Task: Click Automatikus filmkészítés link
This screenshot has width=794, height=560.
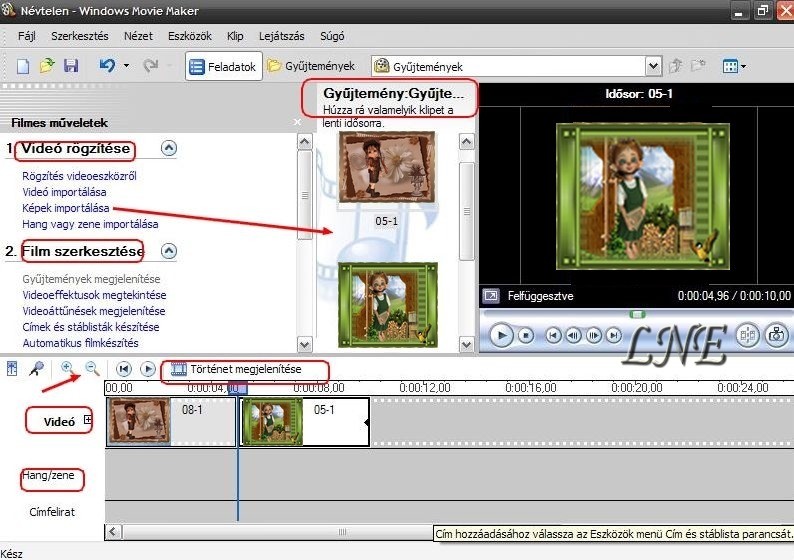Action: coord(81,343)
